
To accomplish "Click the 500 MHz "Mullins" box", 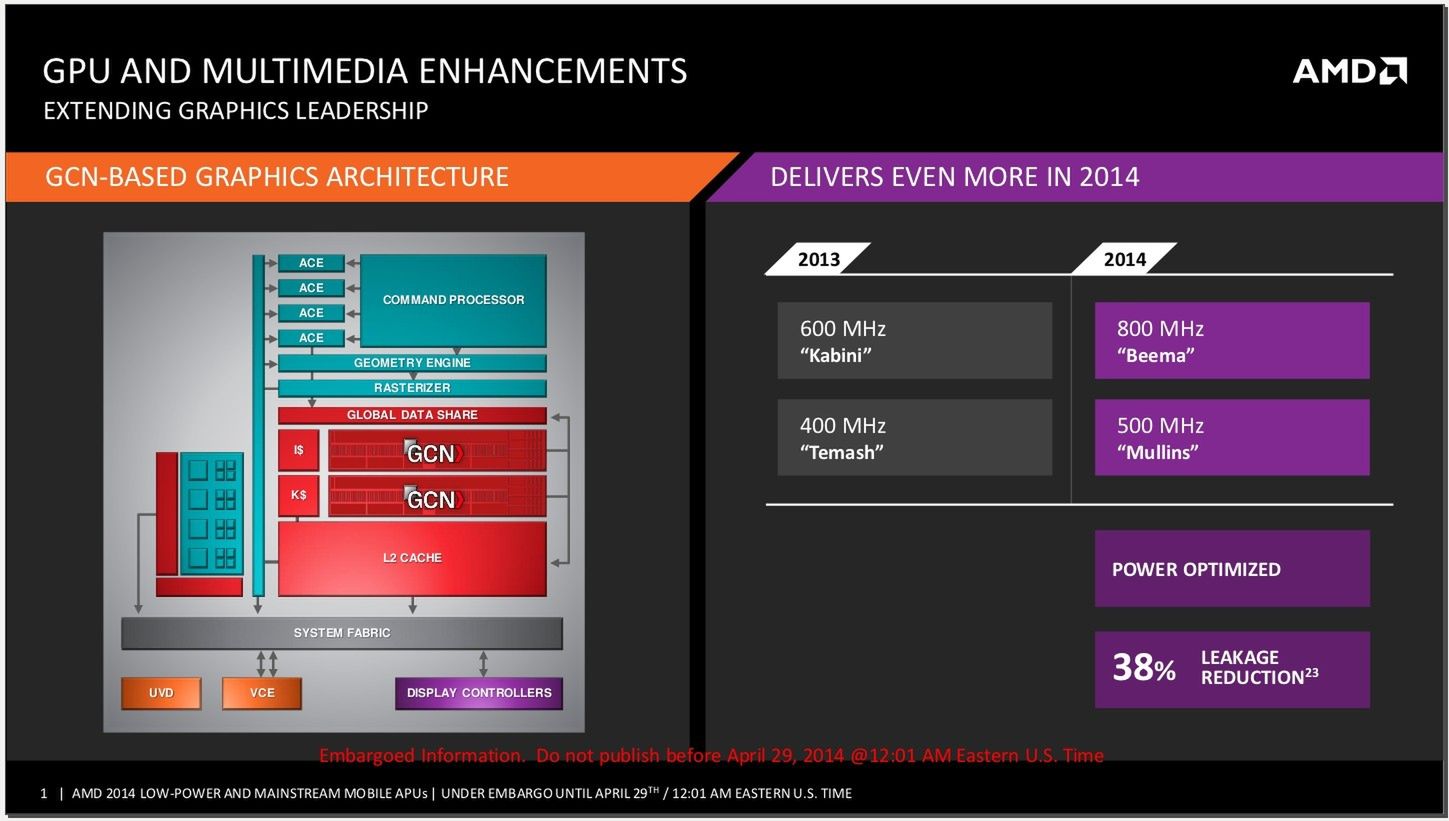I will click(x=1232, y=438).
